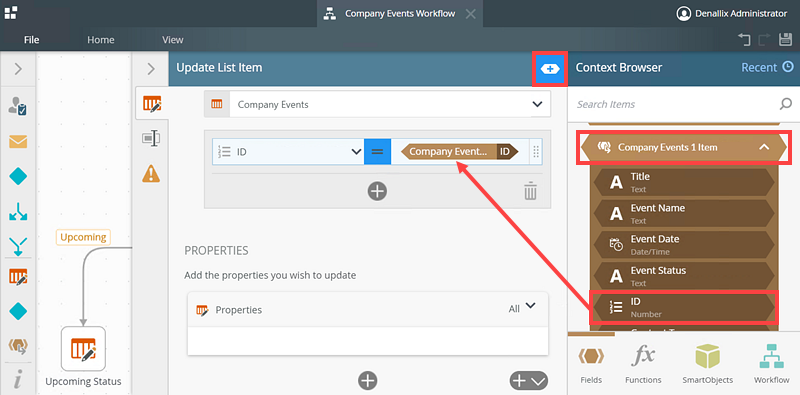
Task: Open the ID filter field dropdown
Action: click(357, 152)
